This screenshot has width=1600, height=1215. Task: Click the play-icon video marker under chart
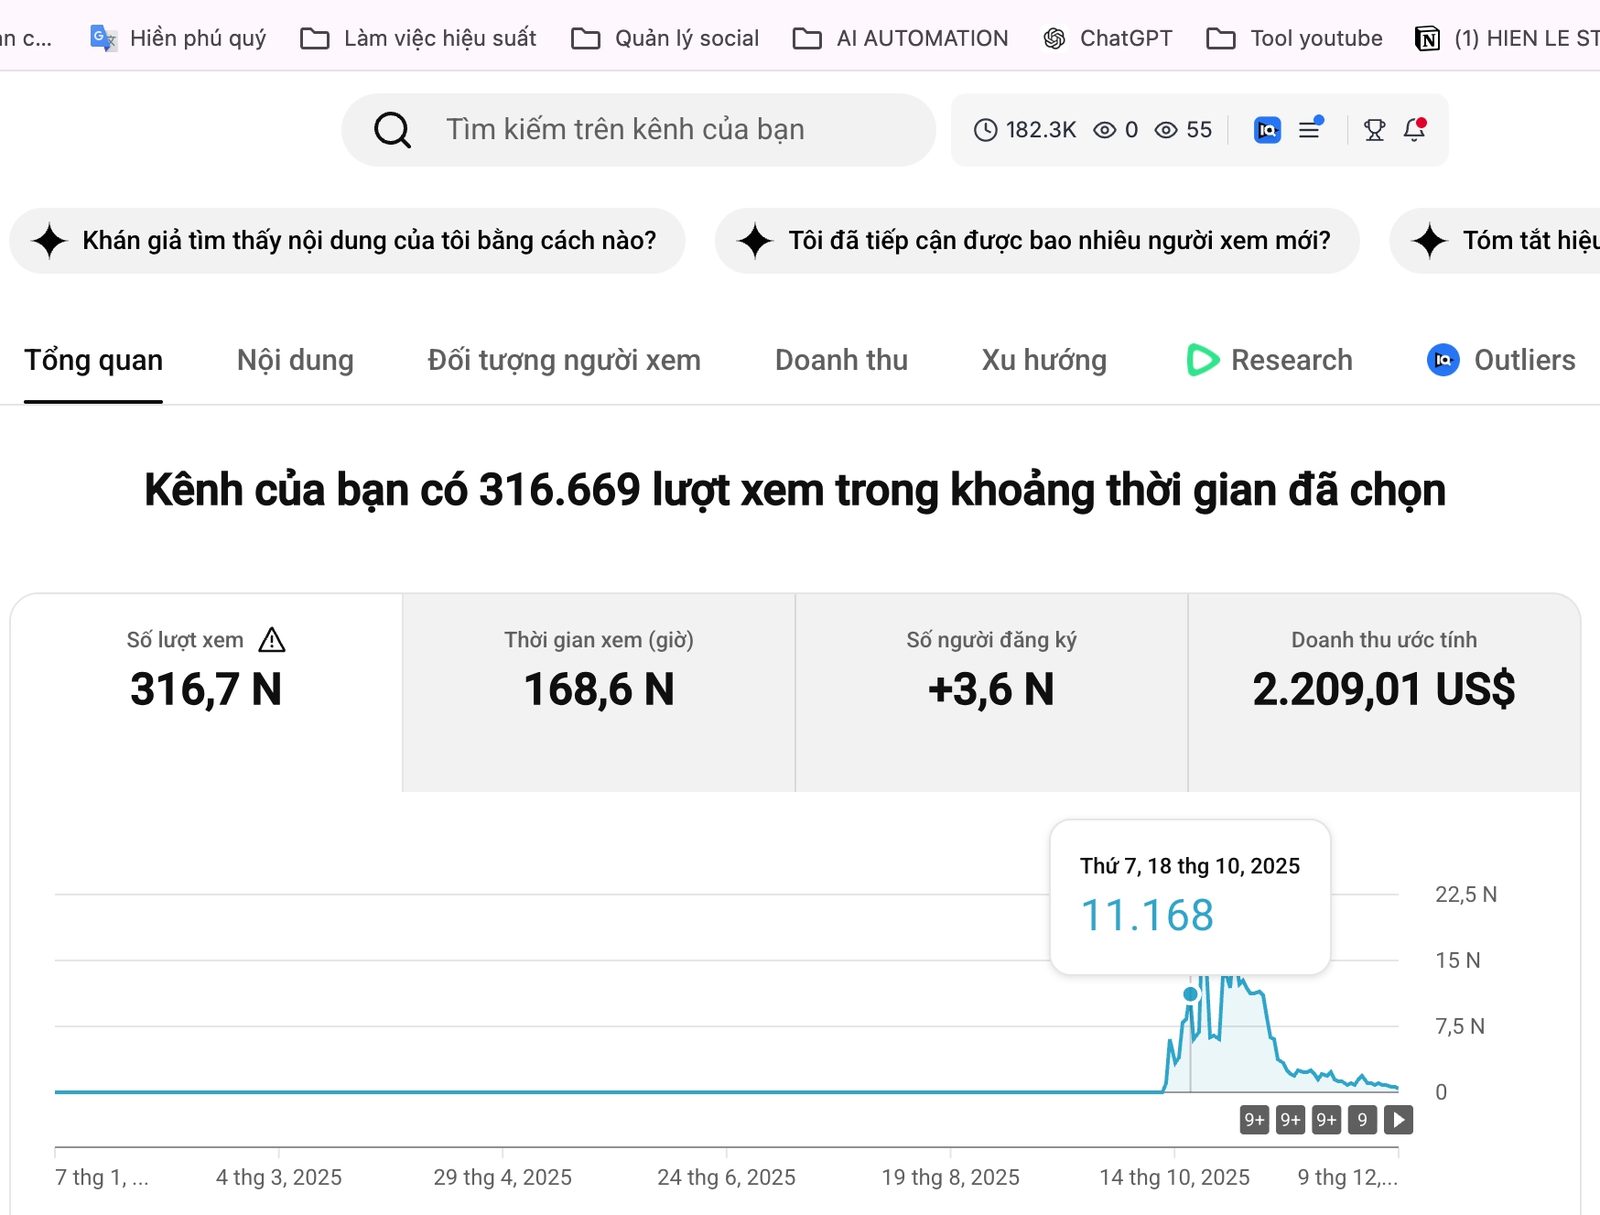(x=1399, y=1120)
